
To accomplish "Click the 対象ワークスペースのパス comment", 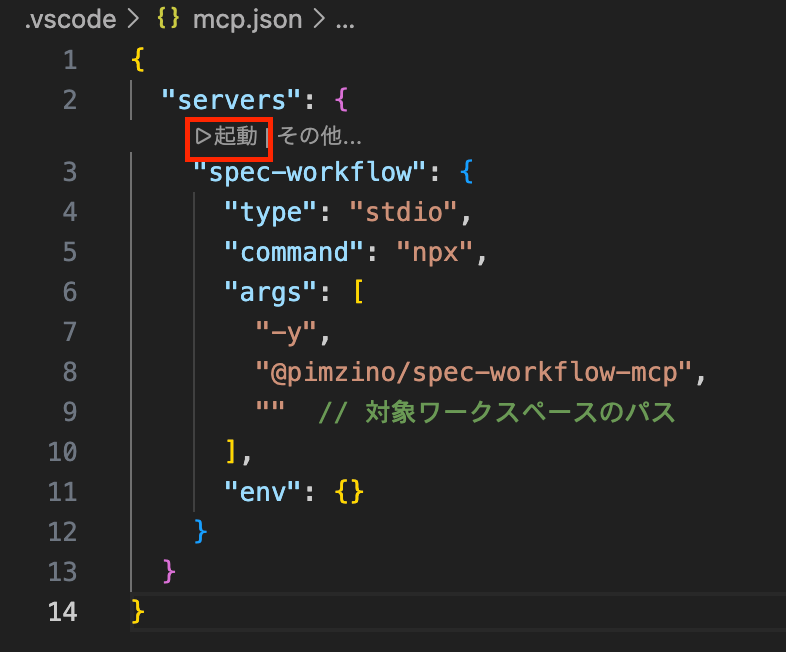I will click(x=497, y=412).
